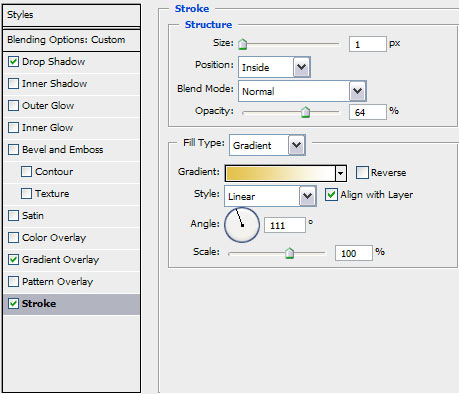Open the Position dropdown

[274, 67]
